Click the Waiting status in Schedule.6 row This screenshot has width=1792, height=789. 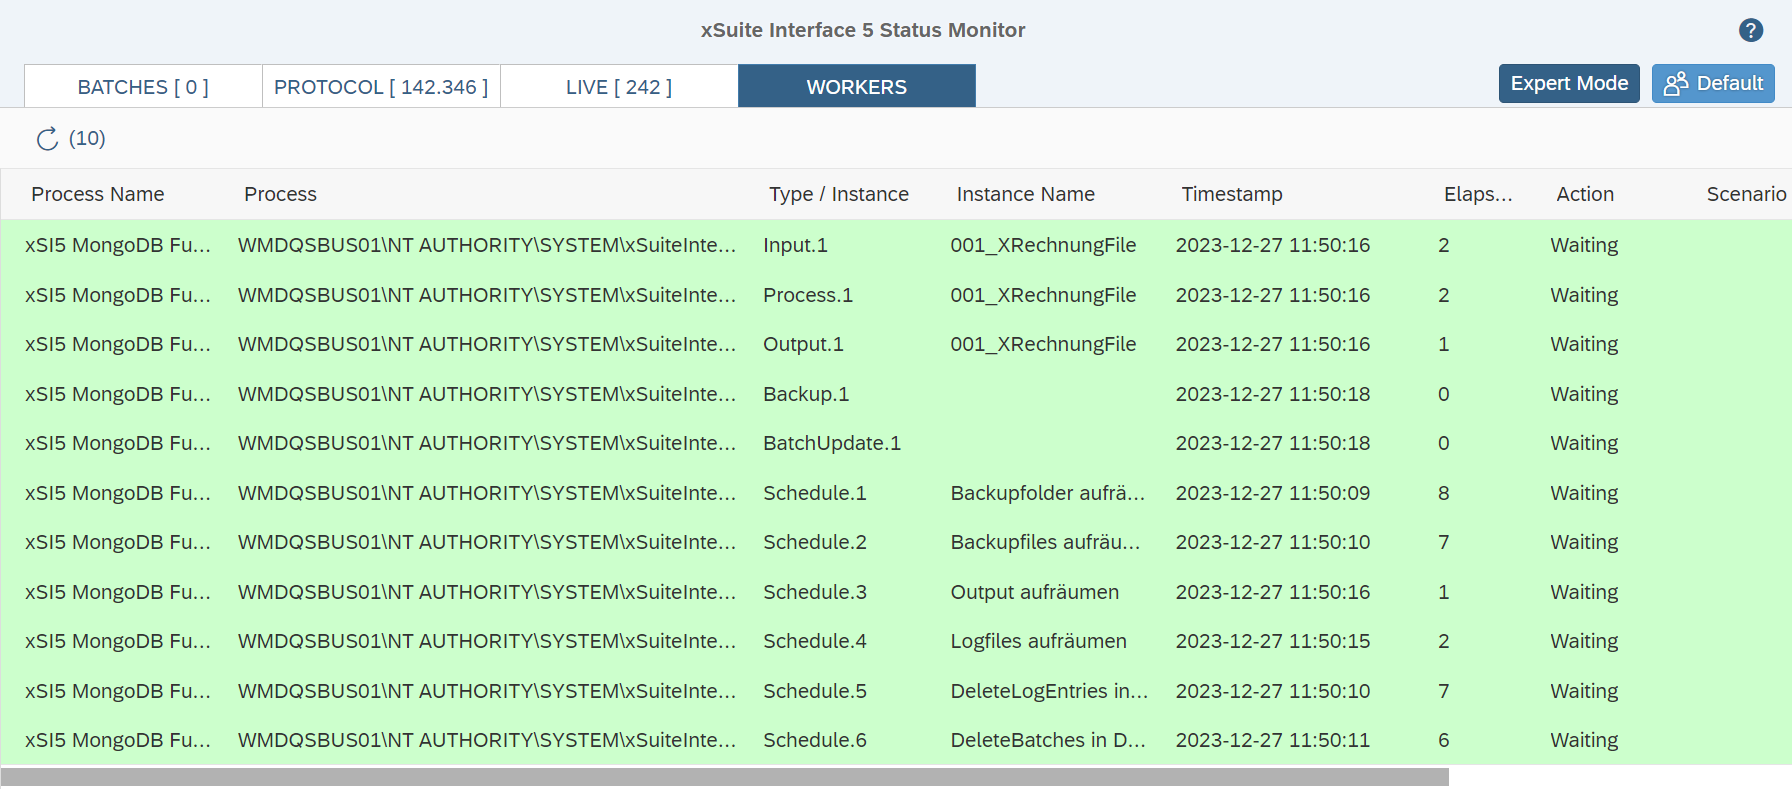coord(1584,740)
